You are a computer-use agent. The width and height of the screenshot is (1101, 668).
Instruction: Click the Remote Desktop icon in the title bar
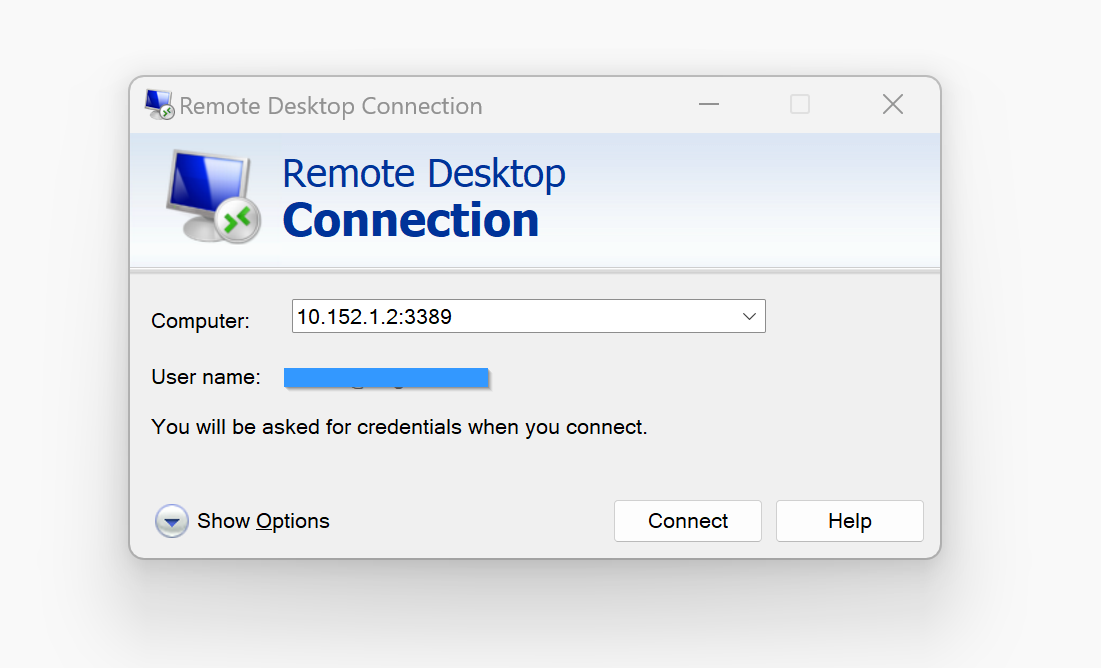159,104
